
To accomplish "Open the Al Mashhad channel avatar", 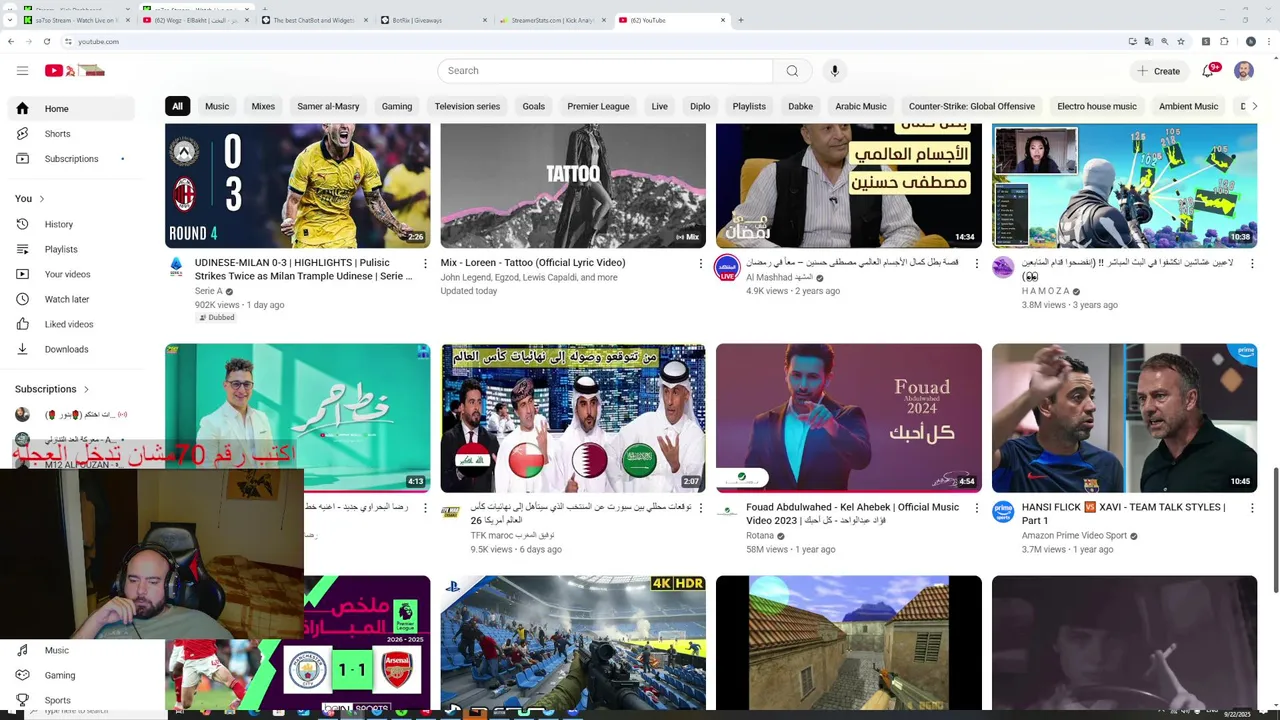I will 727,267.
